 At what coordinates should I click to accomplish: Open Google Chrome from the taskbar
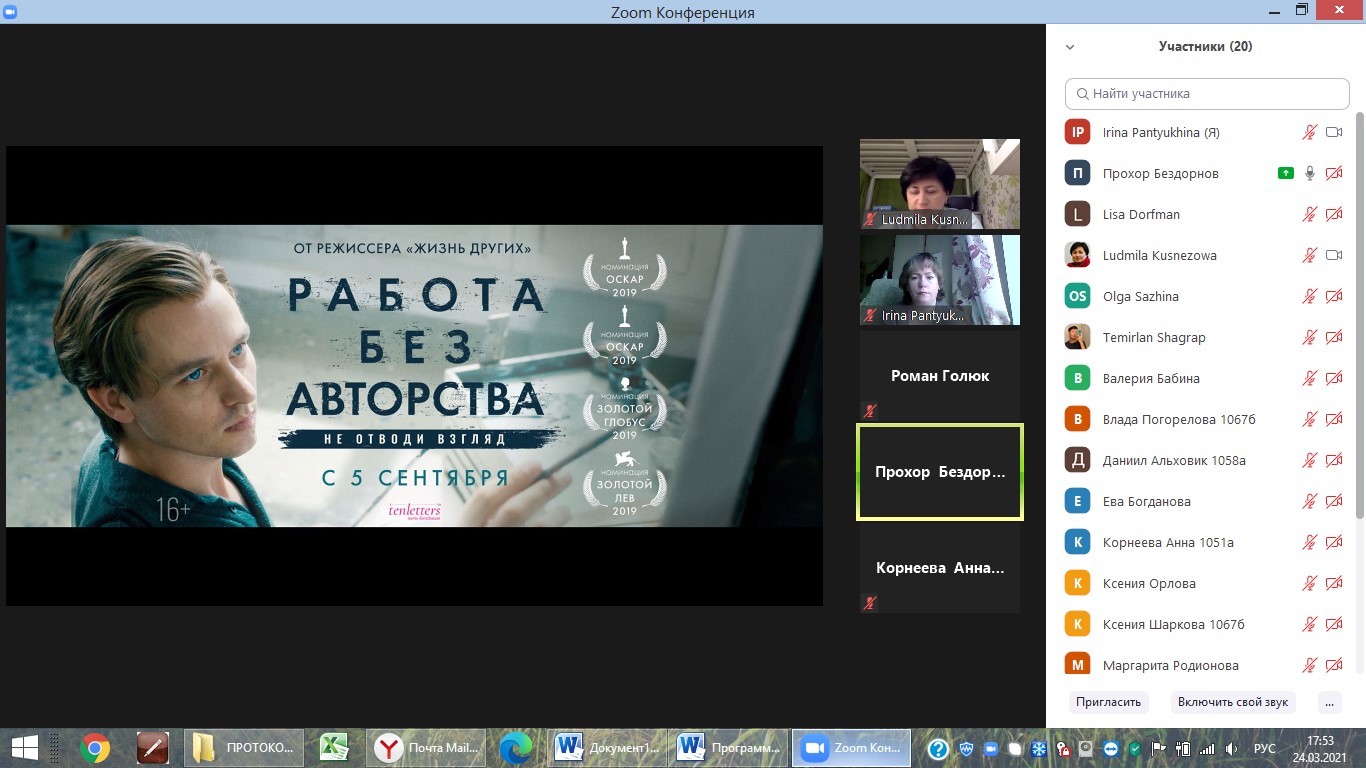point(95,747)
